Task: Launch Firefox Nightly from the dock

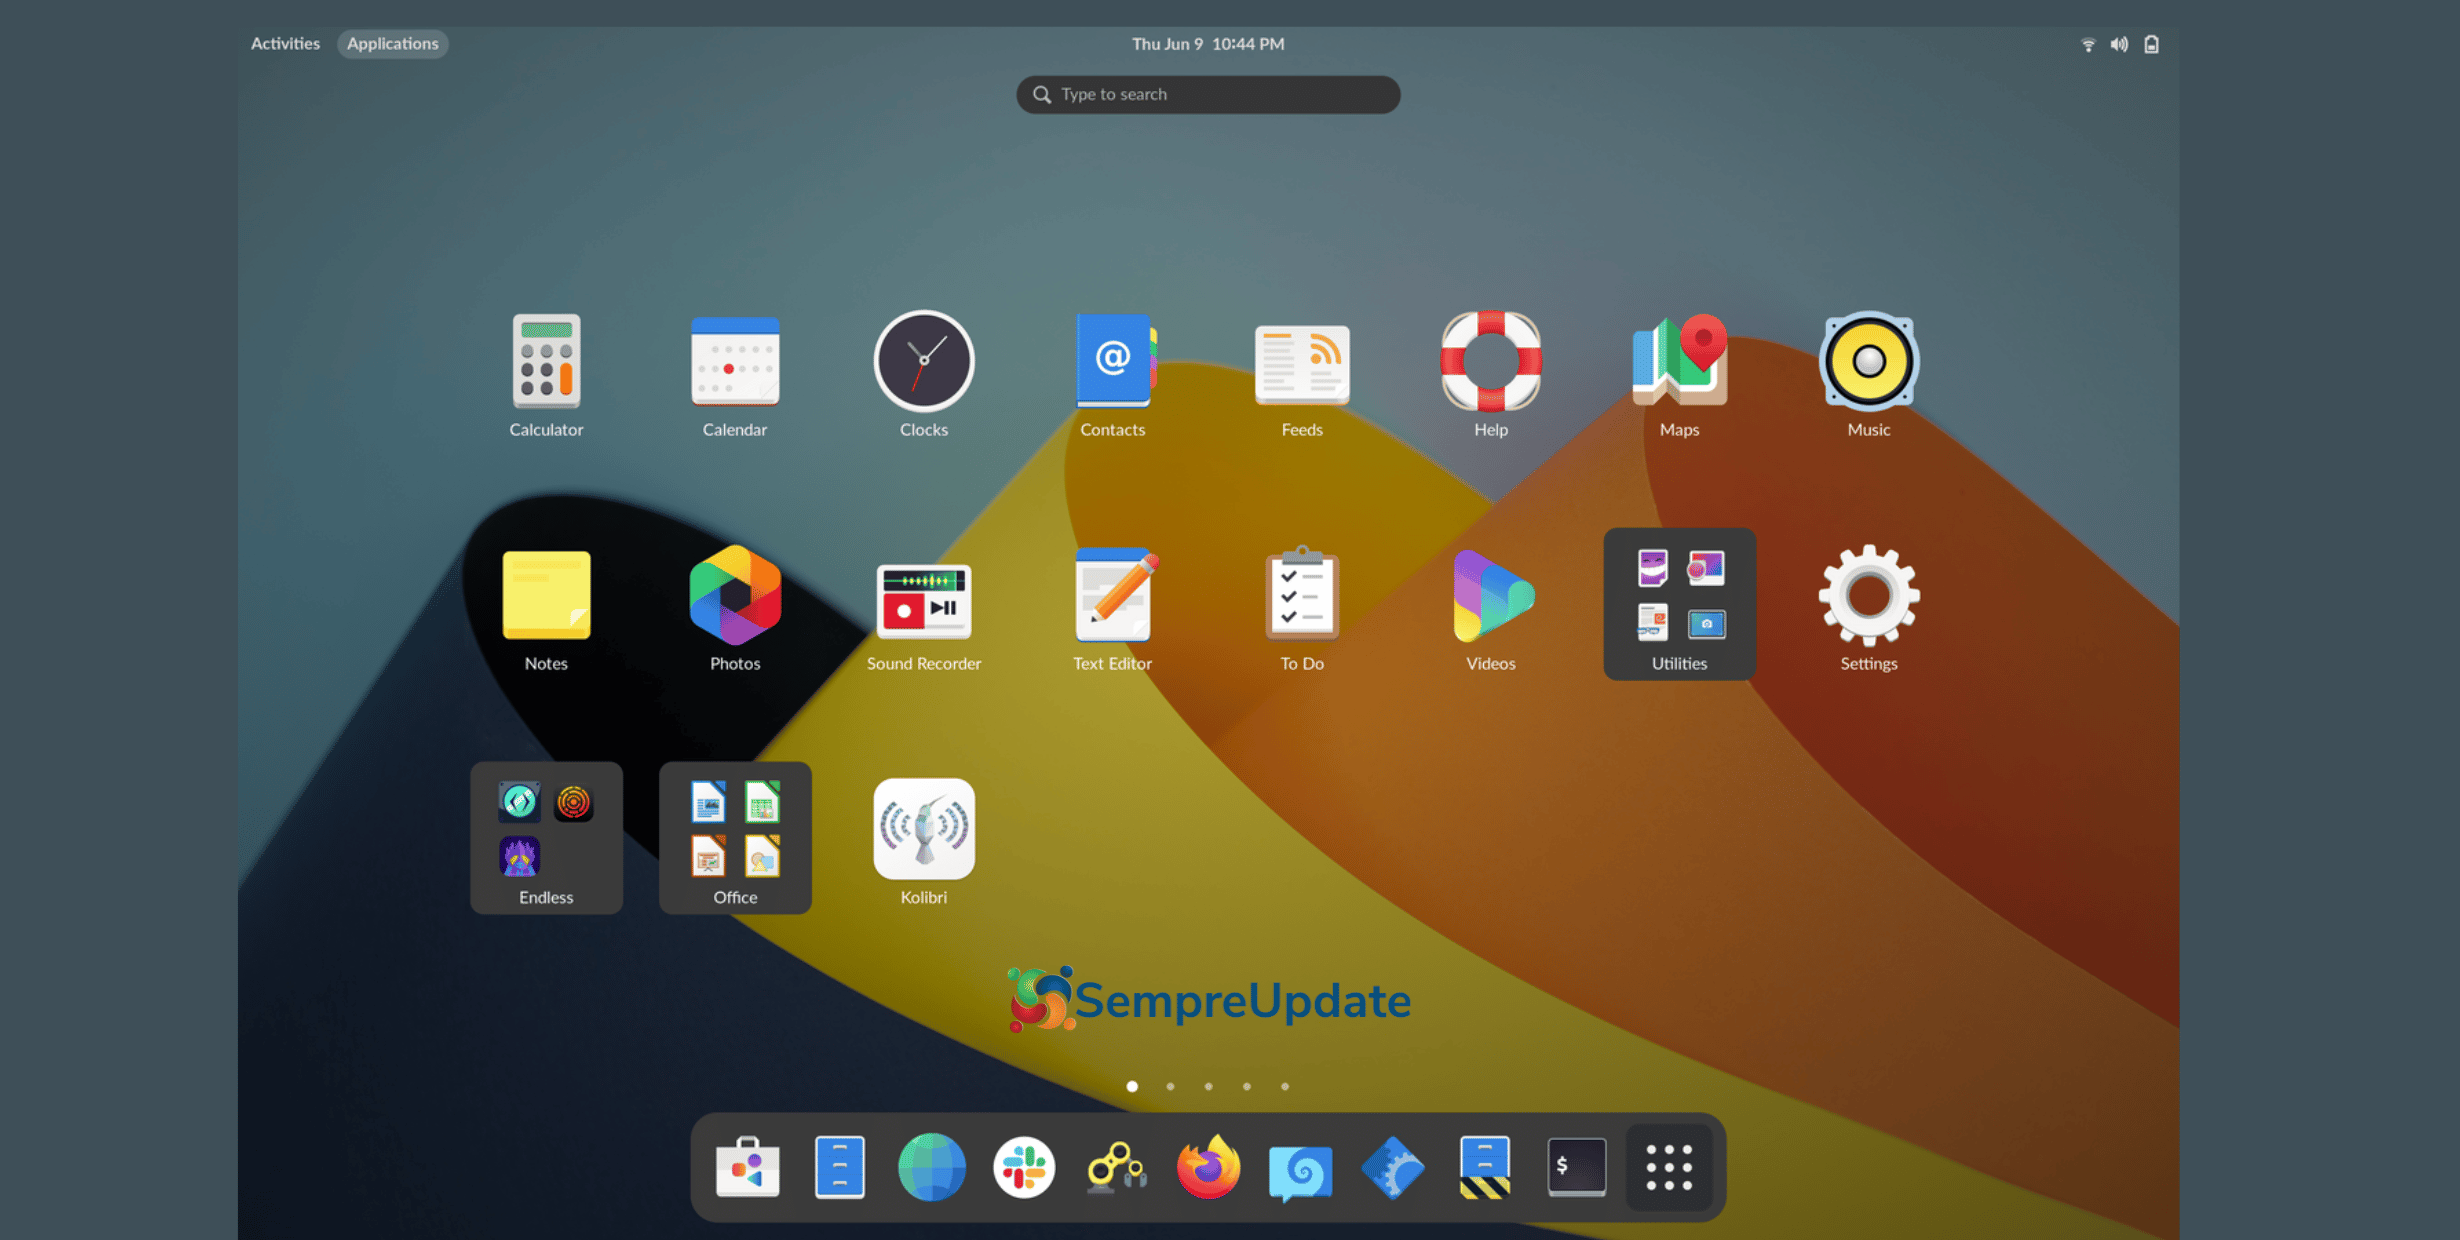Action: 1208,1167
